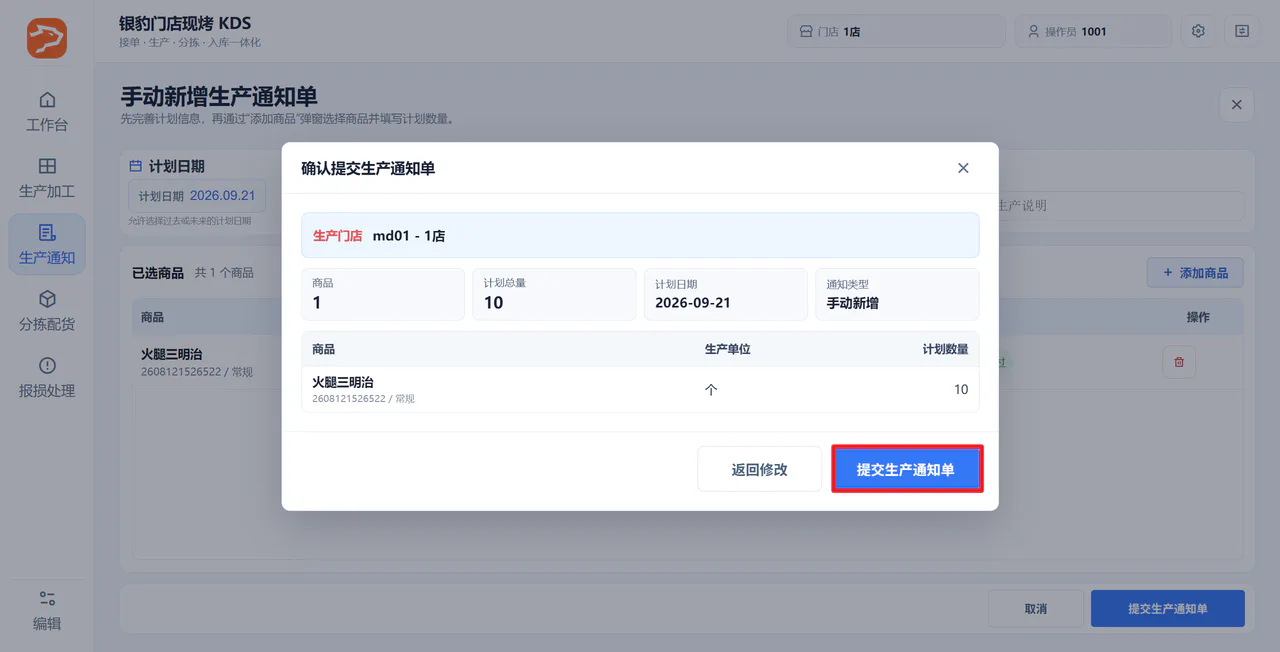Go to 生产加工 in the sidebar
Screen dimensions: 1280x652
pyautogui.click(x=47, y=178)
